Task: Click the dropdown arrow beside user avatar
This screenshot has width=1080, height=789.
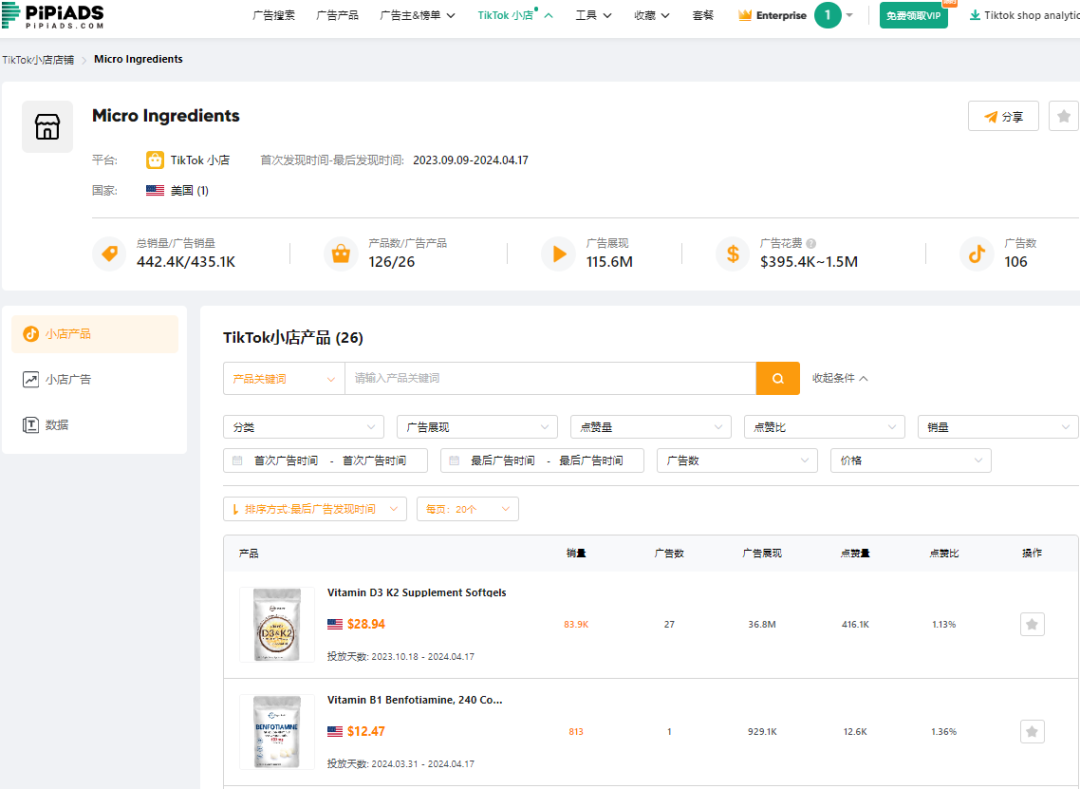Action: point(849,15)
